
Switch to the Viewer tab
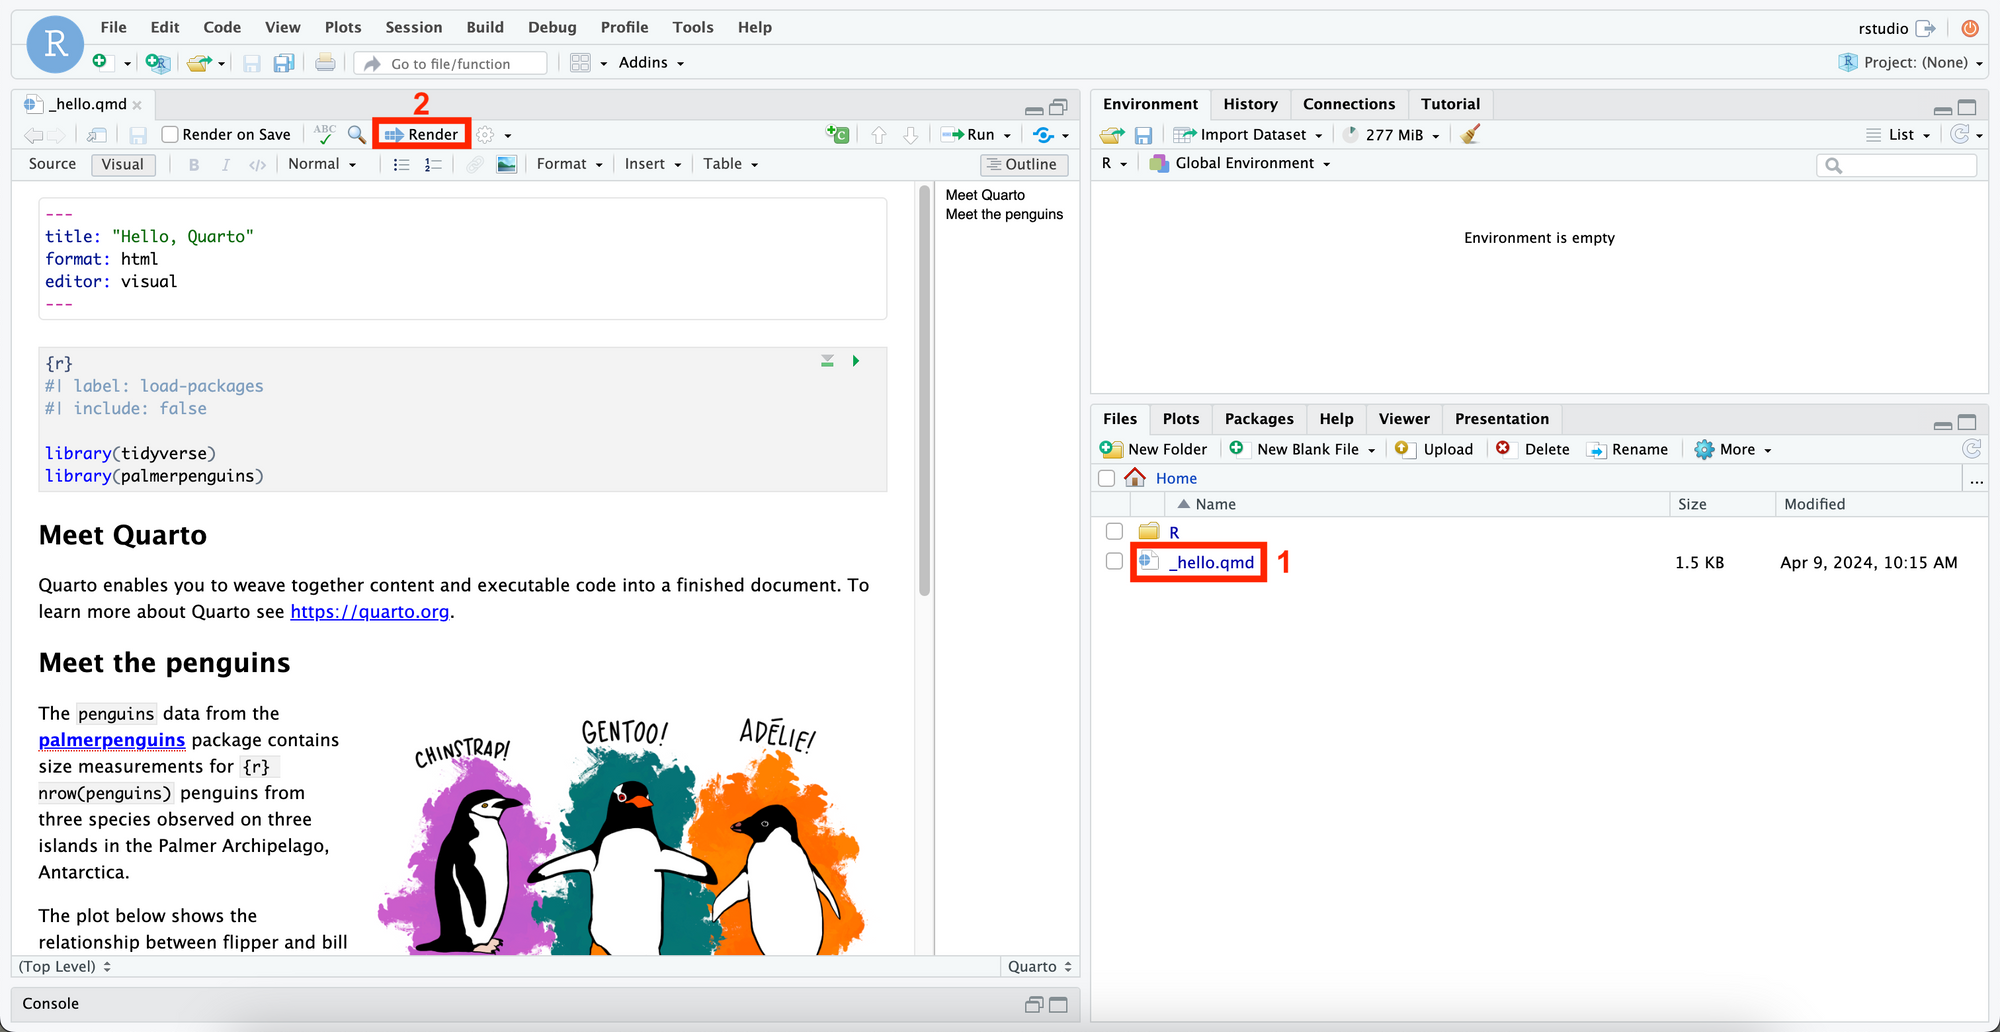point(1404,419)
